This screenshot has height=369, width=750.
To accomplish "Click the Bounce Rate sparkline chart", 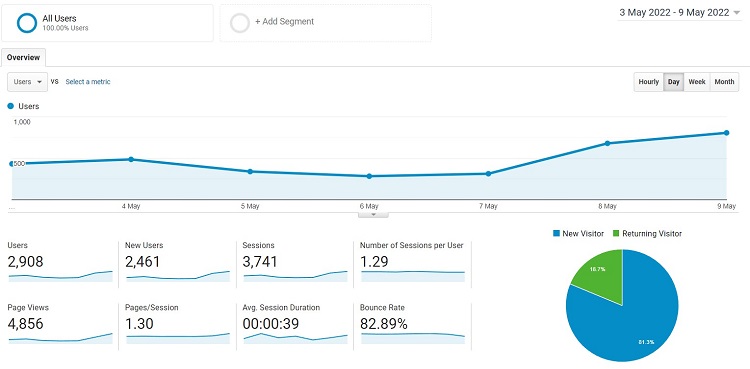I will point(413,338).
